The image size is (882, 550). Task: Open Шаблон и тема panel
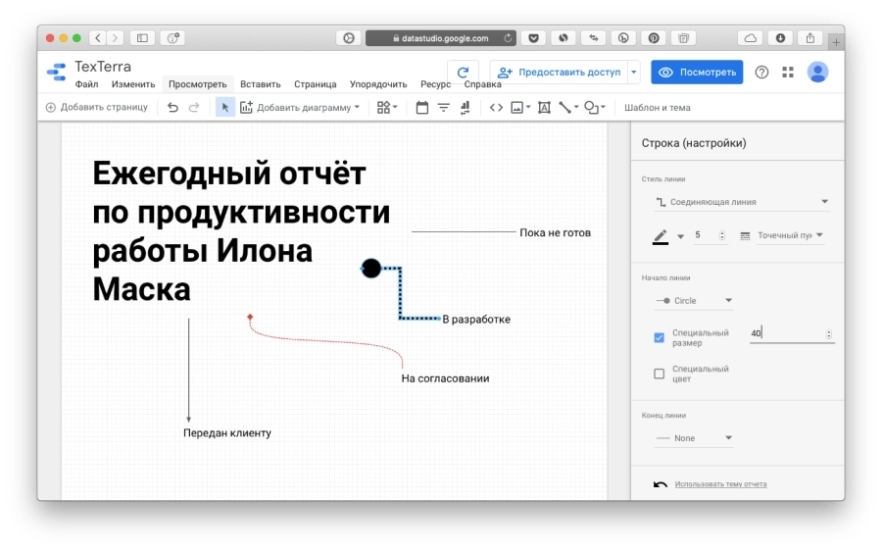[657, 107]
